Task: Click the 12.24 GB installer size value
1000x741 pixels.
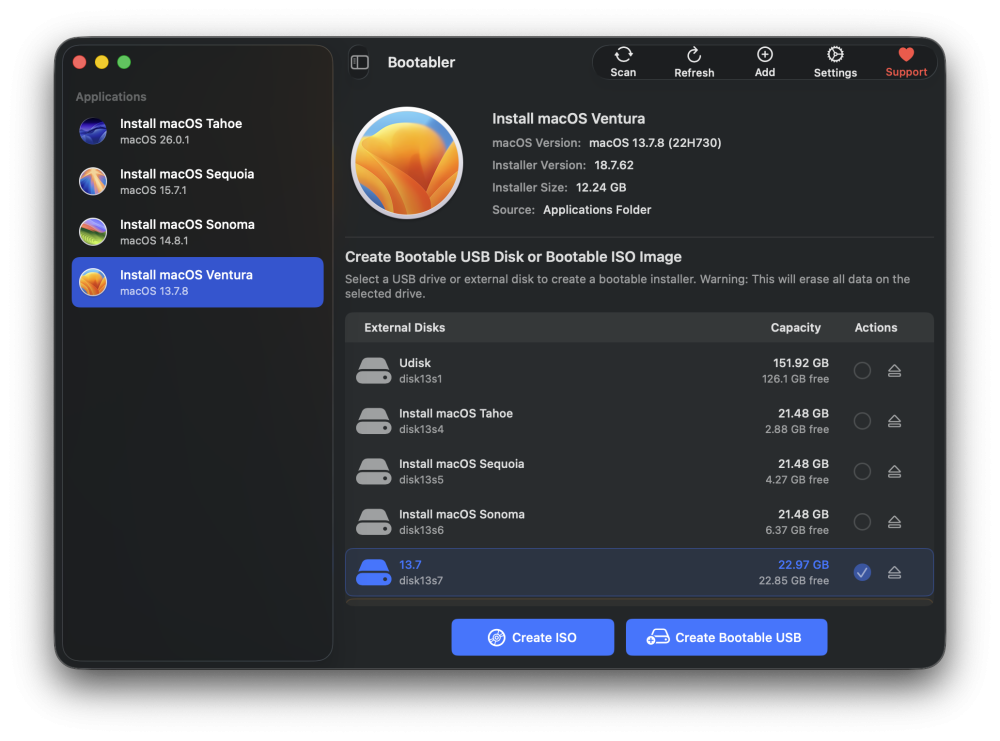Action: [601, 187]
